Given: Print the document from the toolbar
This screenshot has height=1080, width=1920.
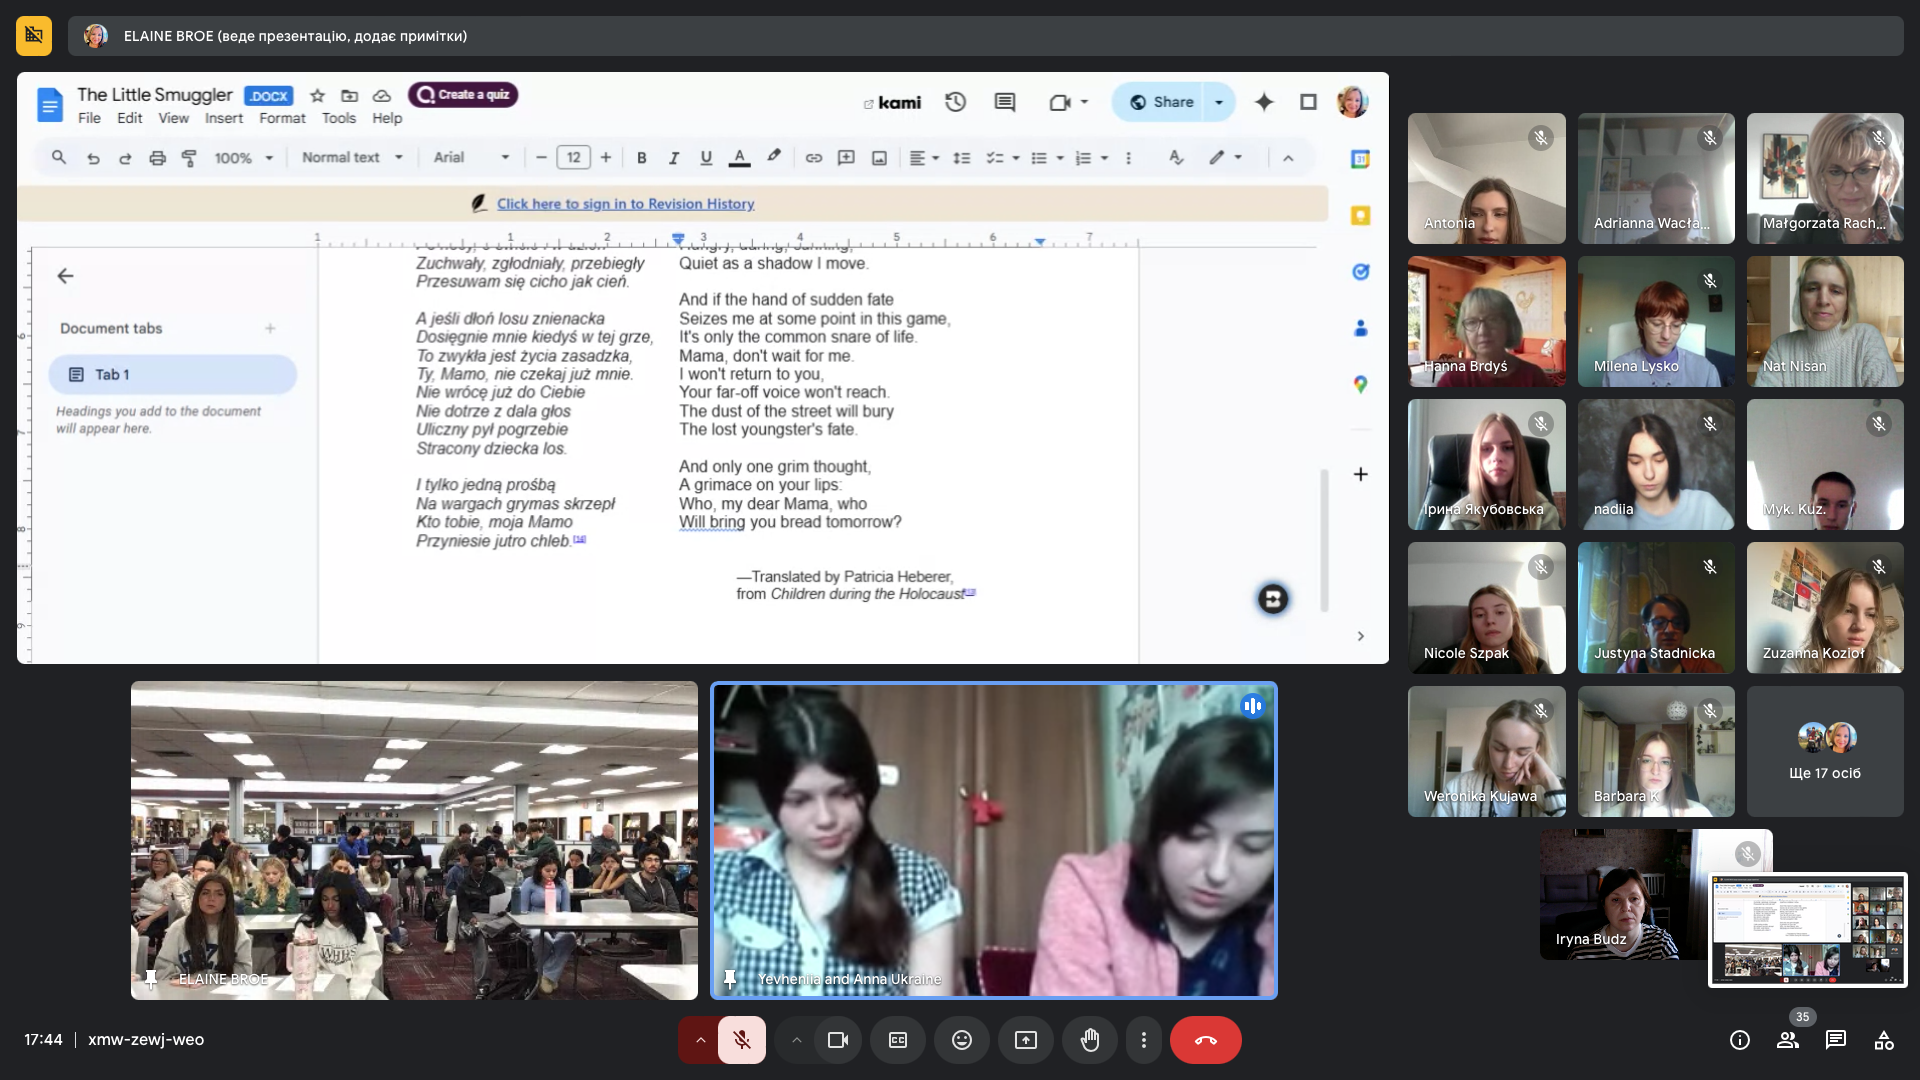Looking at the screenshot, I should point(157,157).
